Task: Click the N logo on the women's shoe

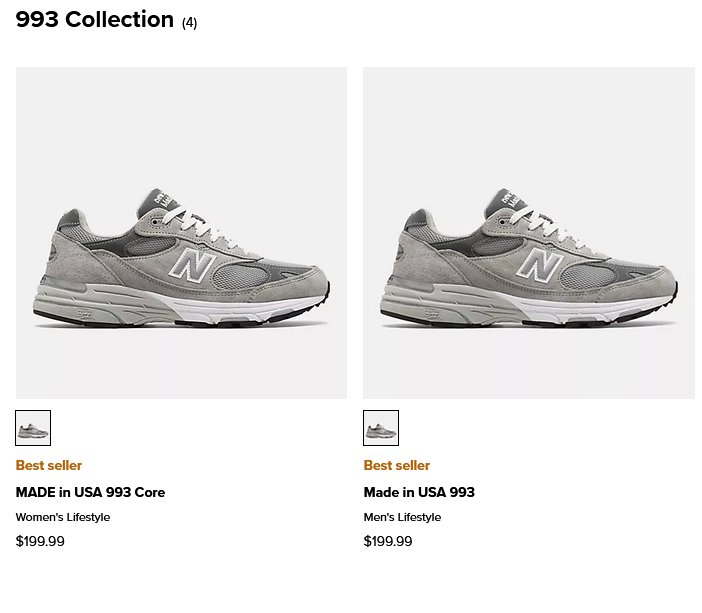Action: (192, 266)
